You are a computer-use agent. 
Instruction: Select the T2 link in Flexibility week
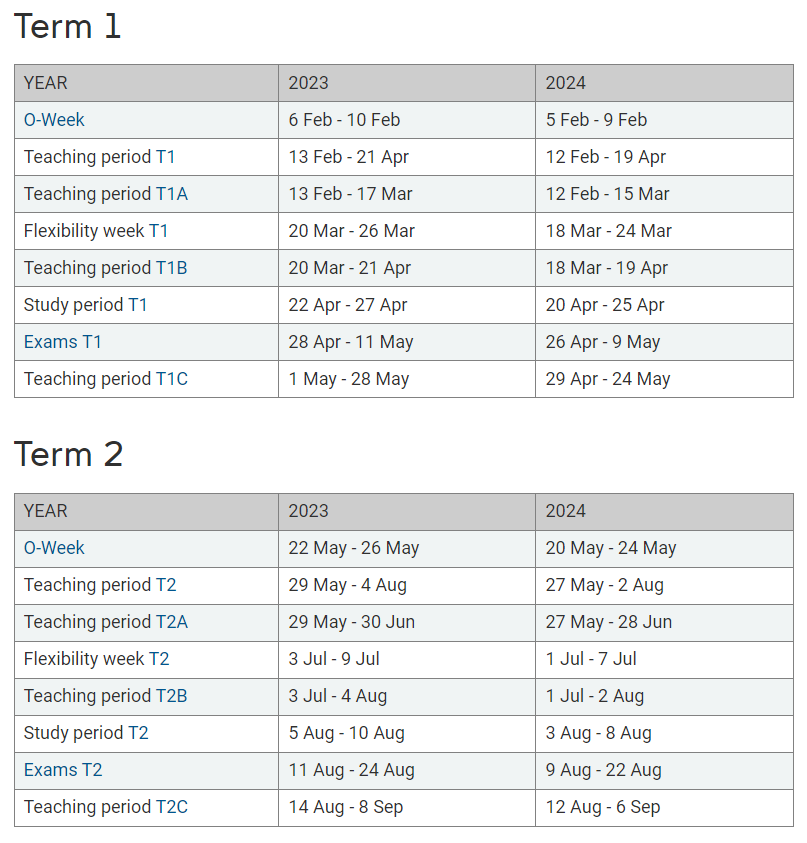click(x=159, y=659)
